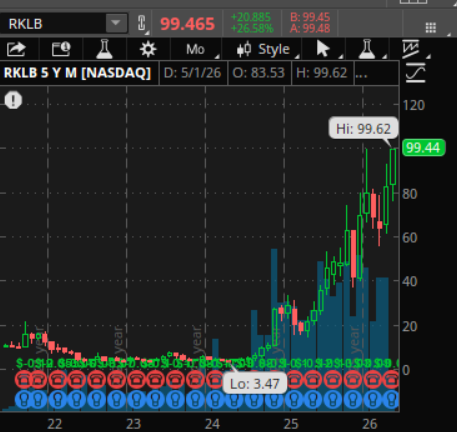Click the Lo: 3.47 price bubble
The image size is (457, 432).
[x=255, y=383]
